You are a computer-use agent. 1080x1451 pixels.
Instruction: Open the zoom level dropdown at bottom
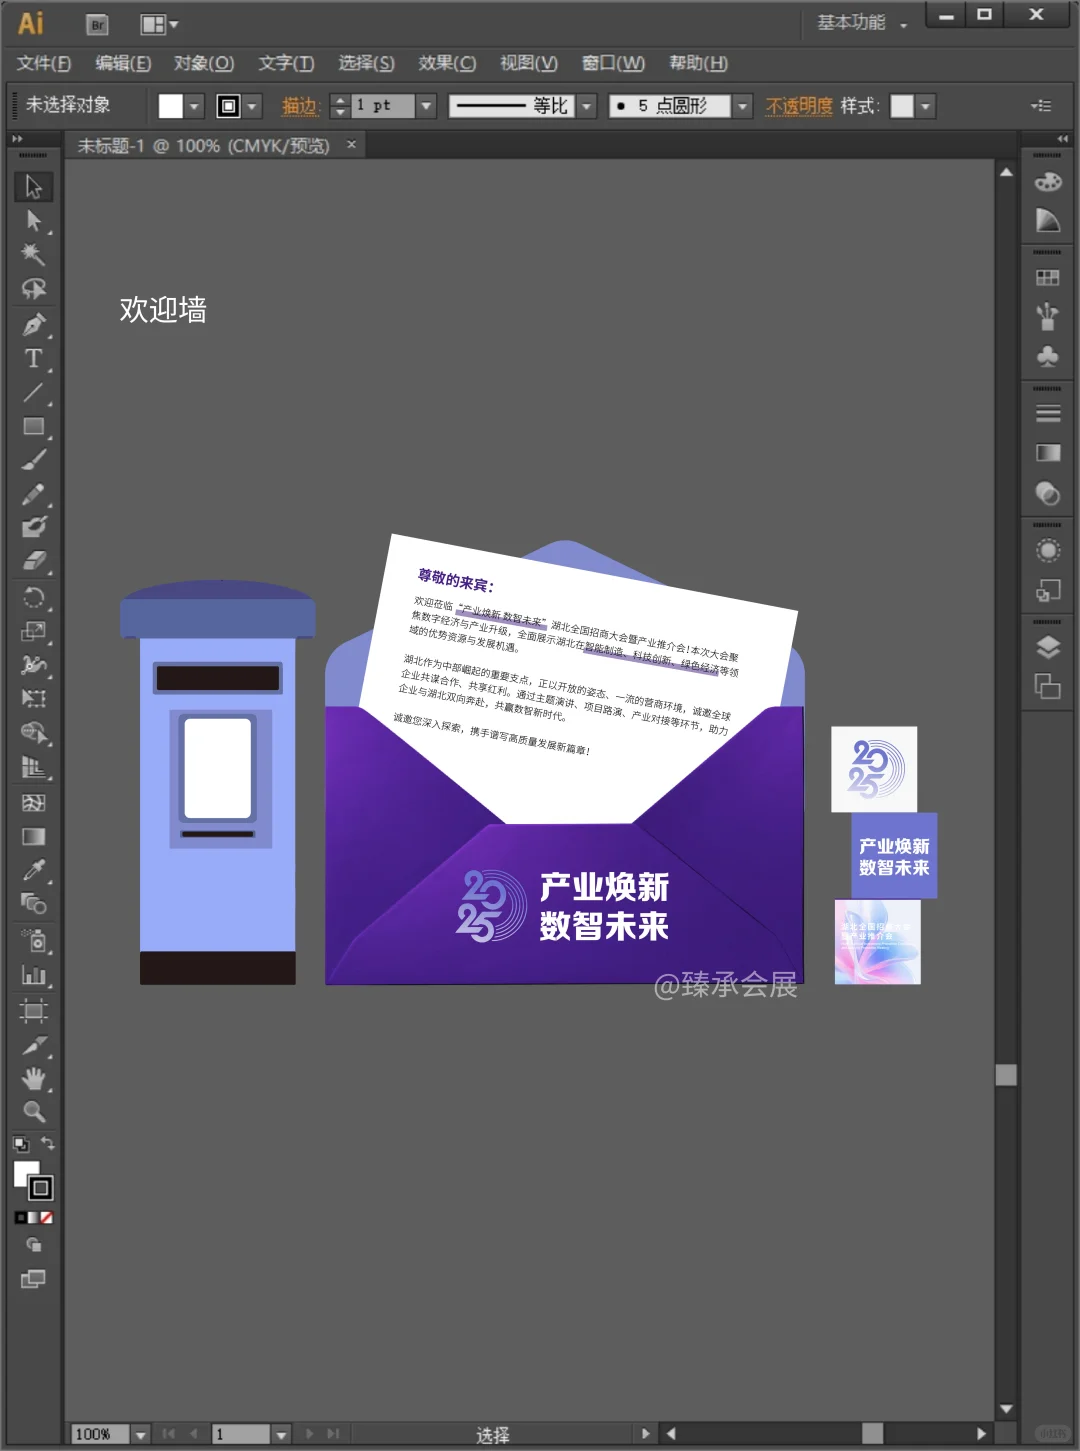[141, 1435]
